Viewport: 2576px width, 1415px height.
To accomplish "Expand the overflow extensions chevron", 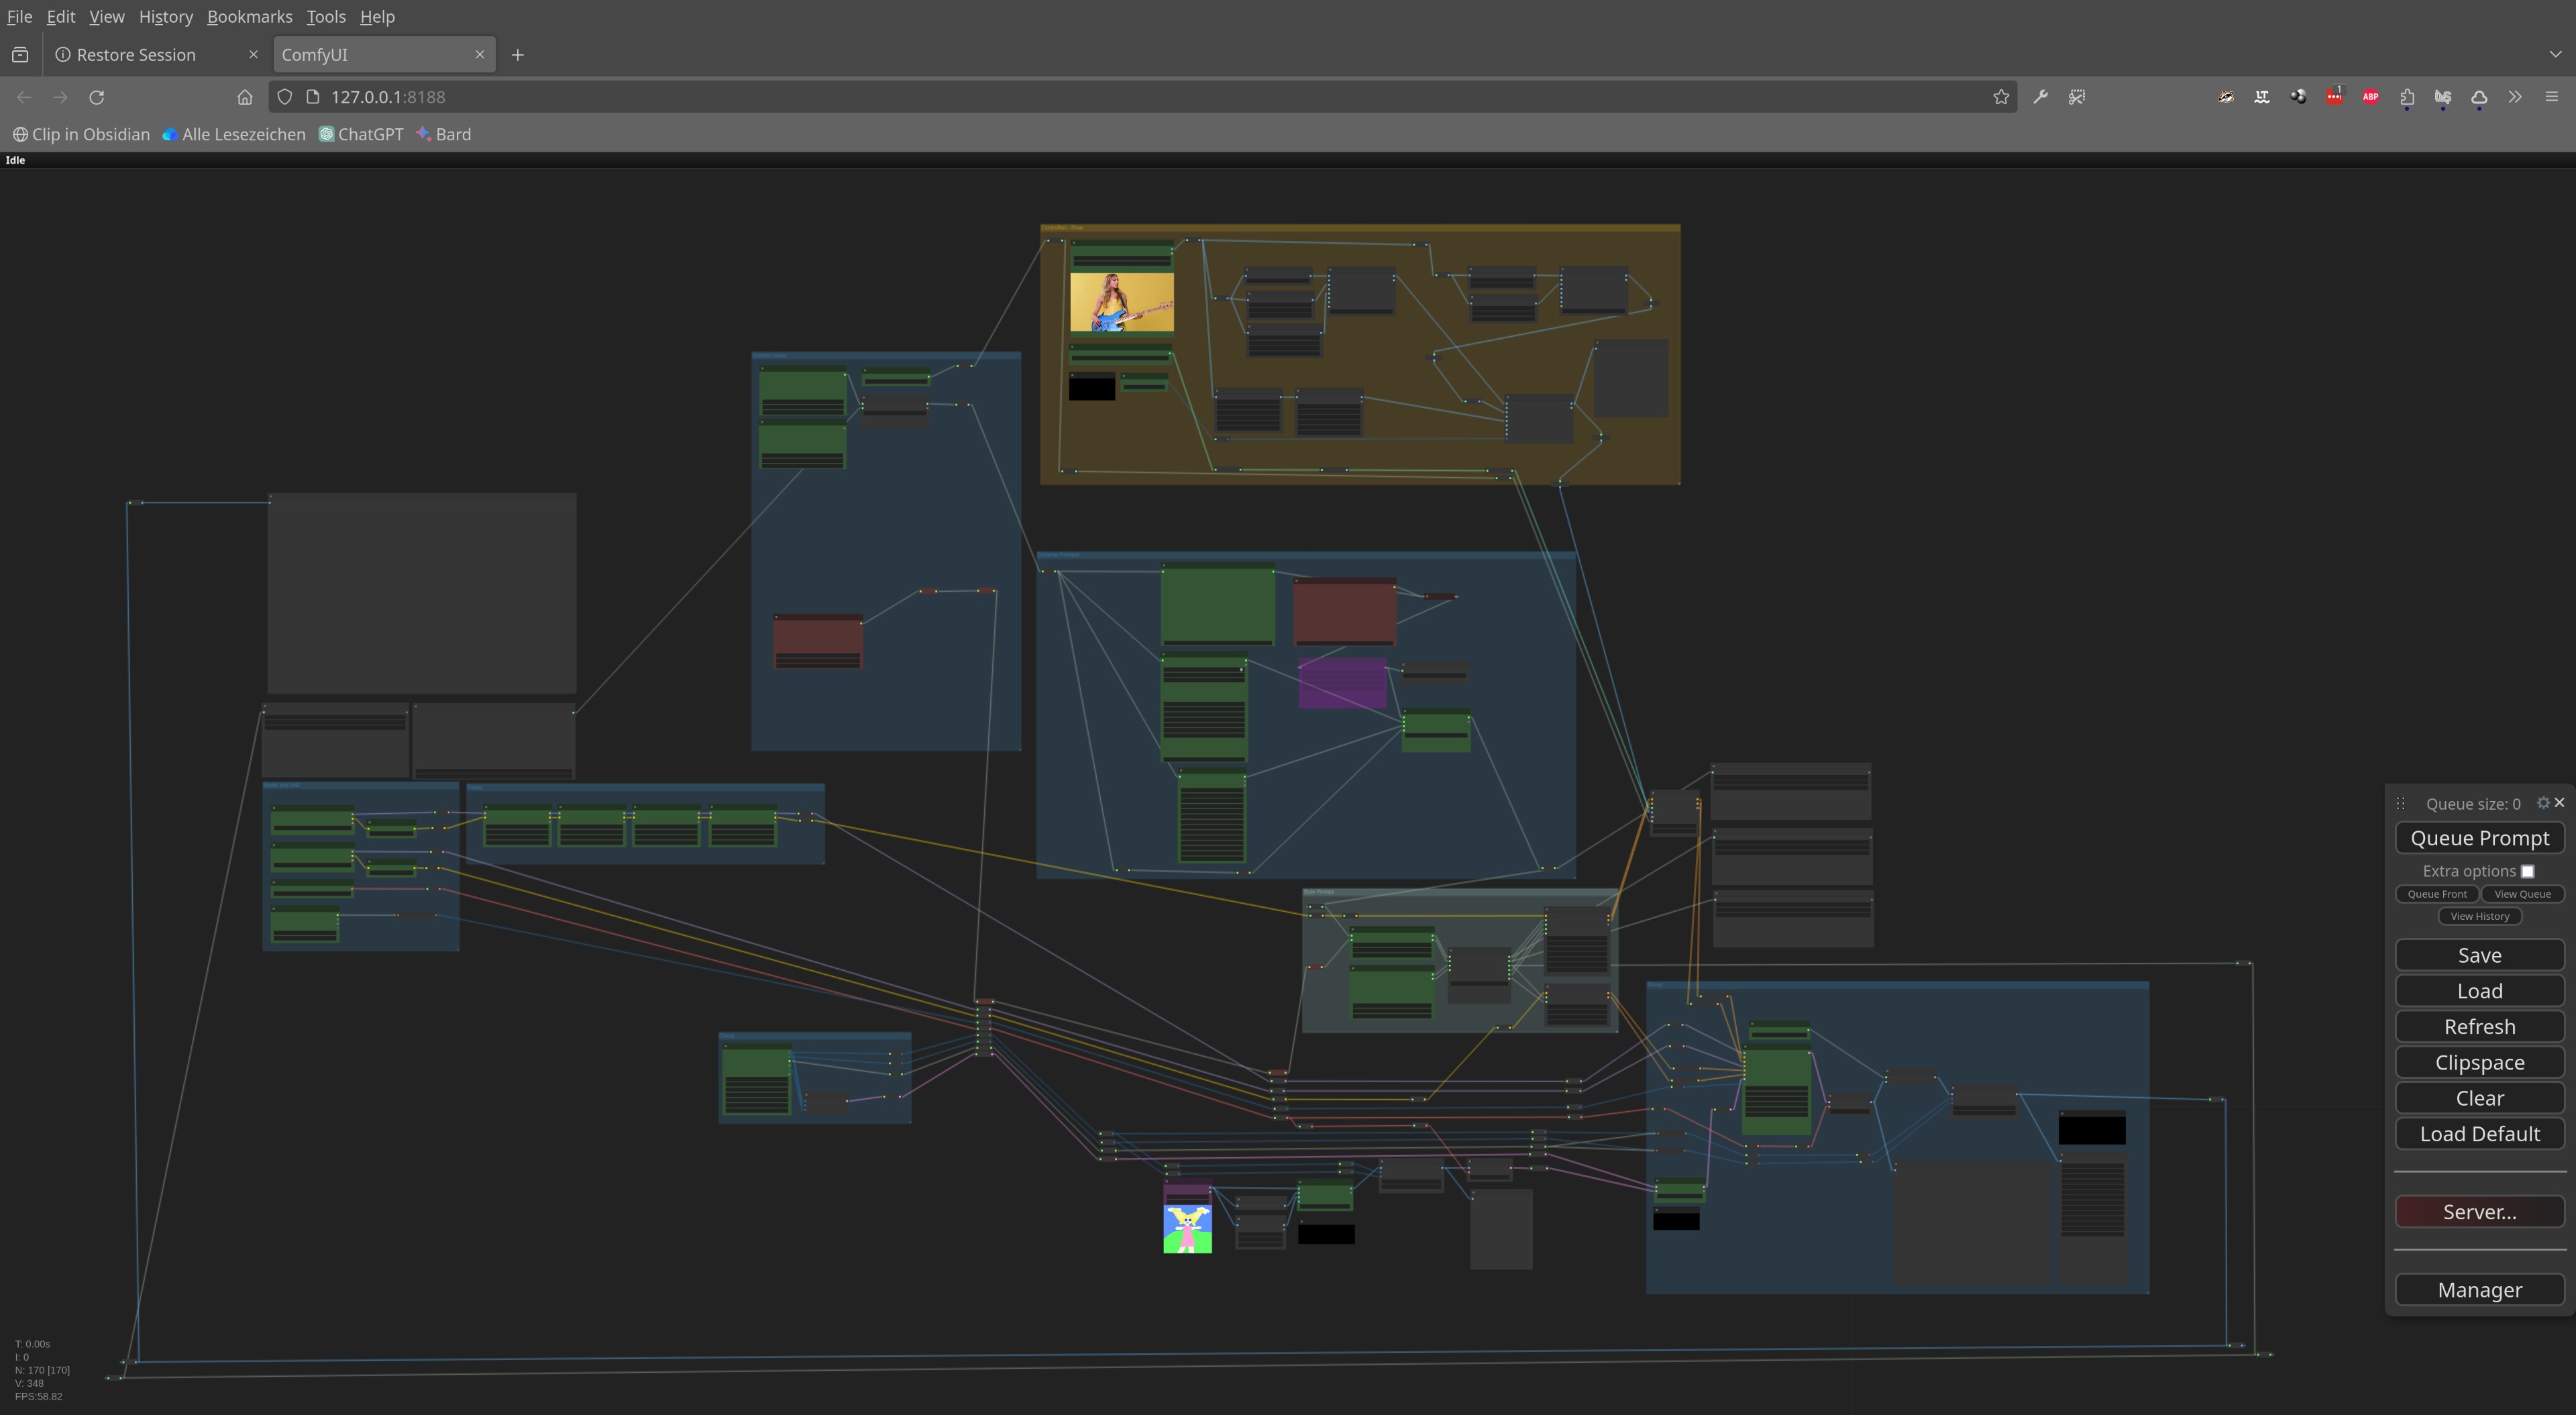I will (x=2515, y=97).
